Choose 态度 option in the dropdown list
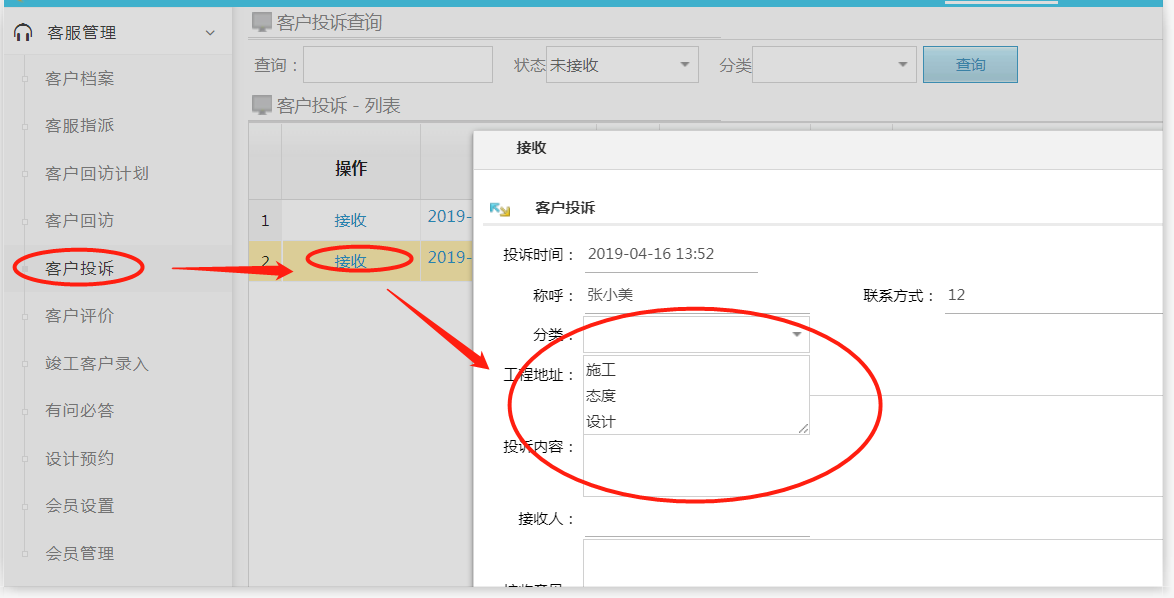This screenshot has height=598, width=1174. point(601,396)
